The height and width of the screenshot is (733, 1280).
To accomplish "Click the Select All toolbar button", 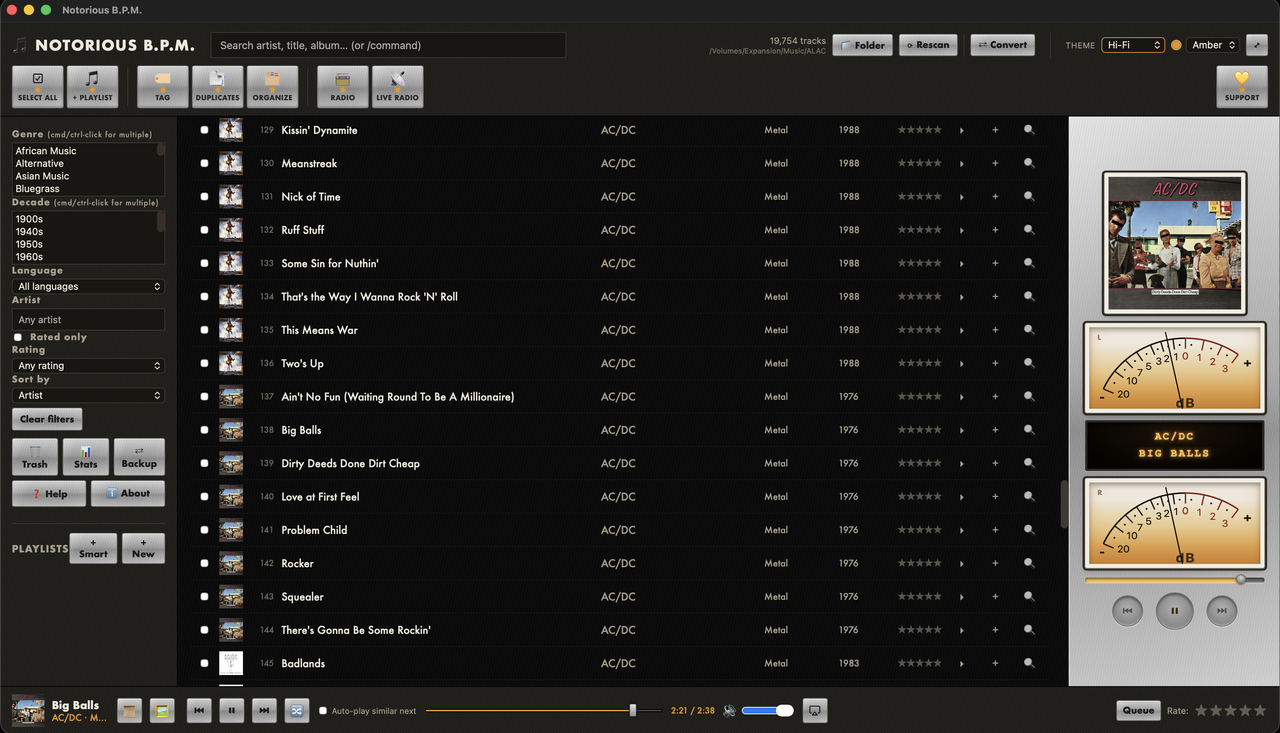I will (38, 87).
